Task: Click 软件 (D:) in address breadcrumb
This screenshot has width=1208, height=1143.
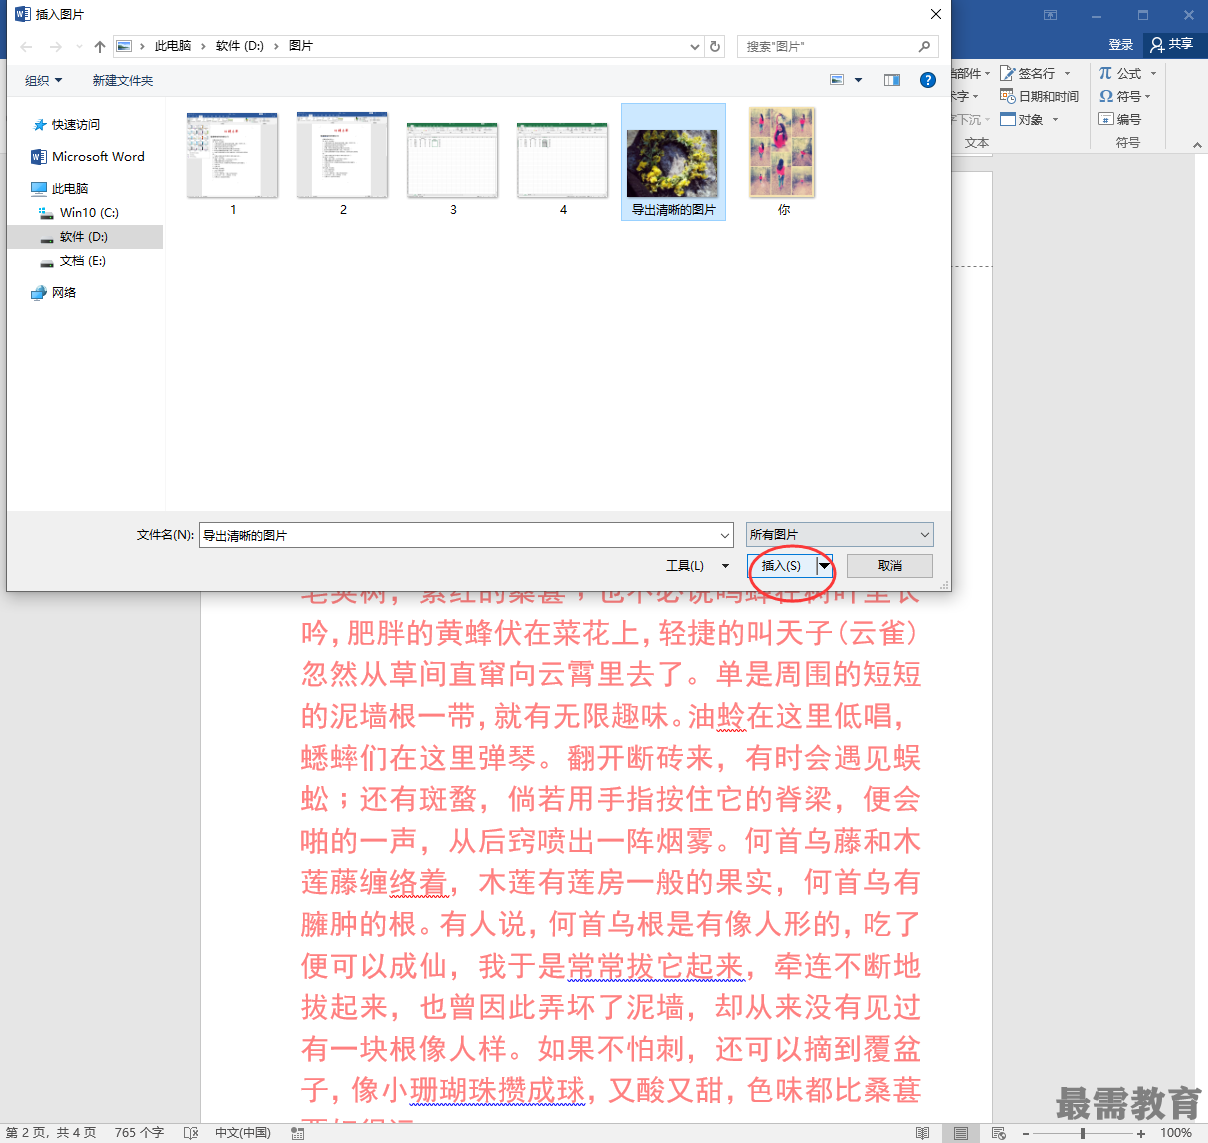Action: tap(240, 46)
